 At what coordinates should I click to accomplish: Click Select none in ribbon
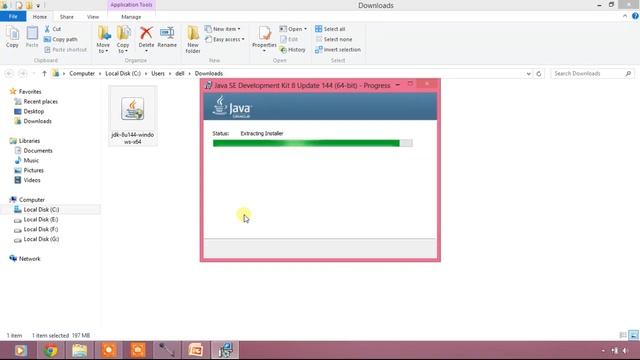point(333,39)
